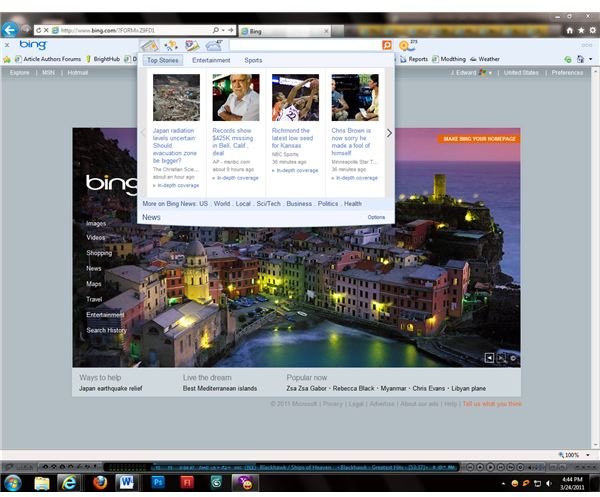Click the Explore link in top bar
Viewport: 600px width, 497px height.
[20, 73]
